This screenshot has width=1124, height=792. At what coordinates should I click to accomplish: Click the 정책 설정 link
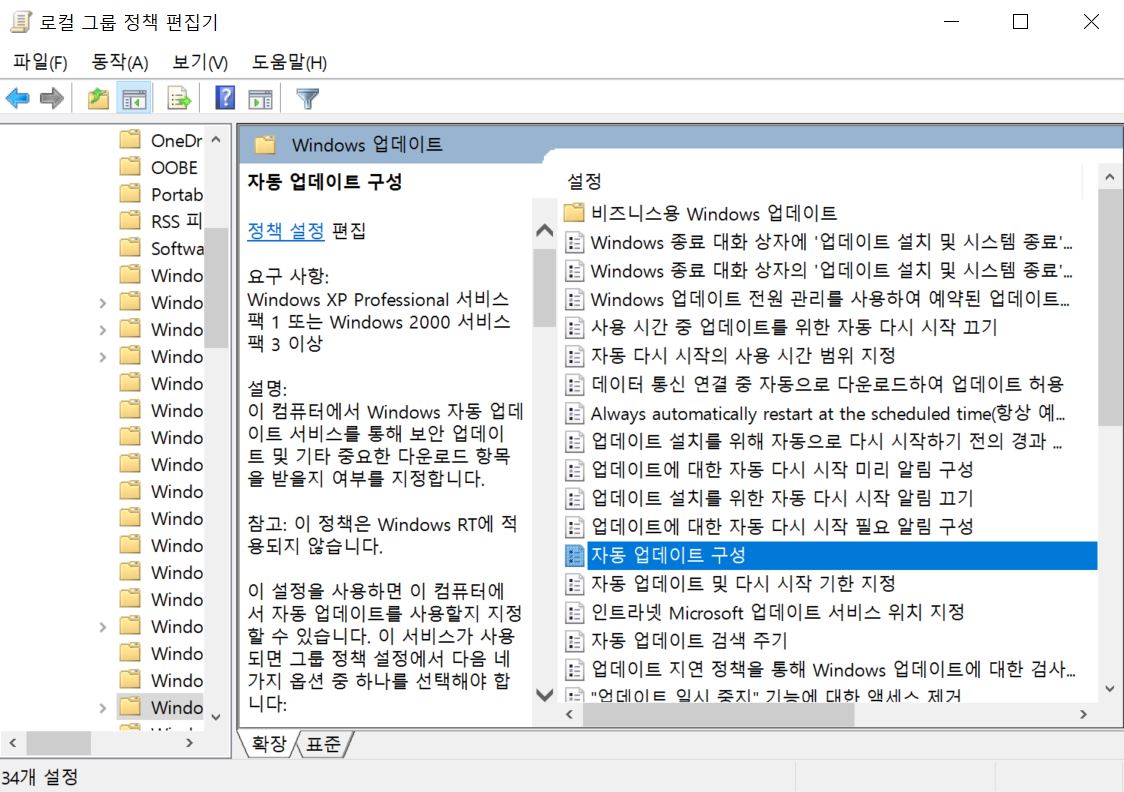pyautogui.click(x=285, y=231)
